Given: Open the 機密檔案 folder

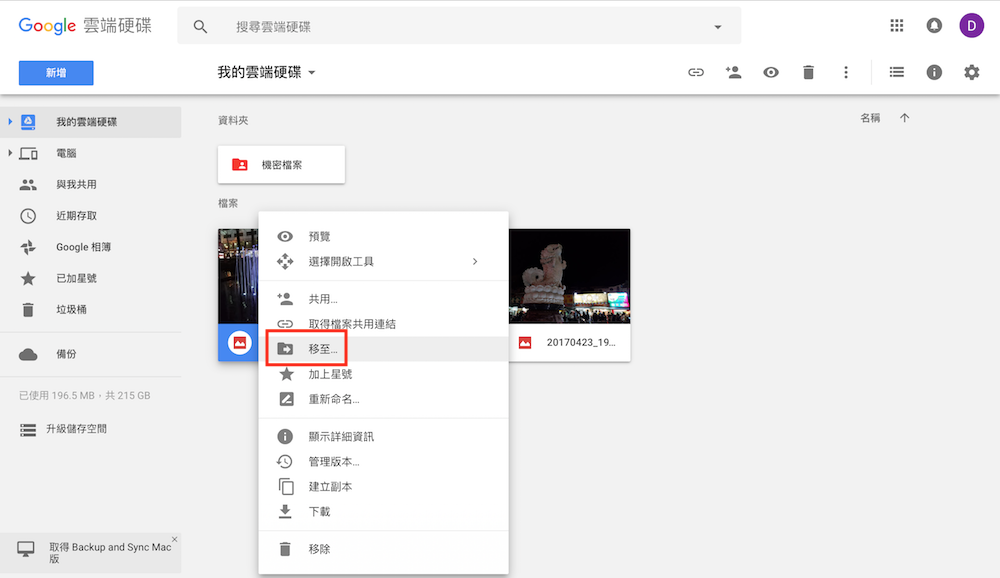Looking at the screenshot, I should [x=281, y=164].
